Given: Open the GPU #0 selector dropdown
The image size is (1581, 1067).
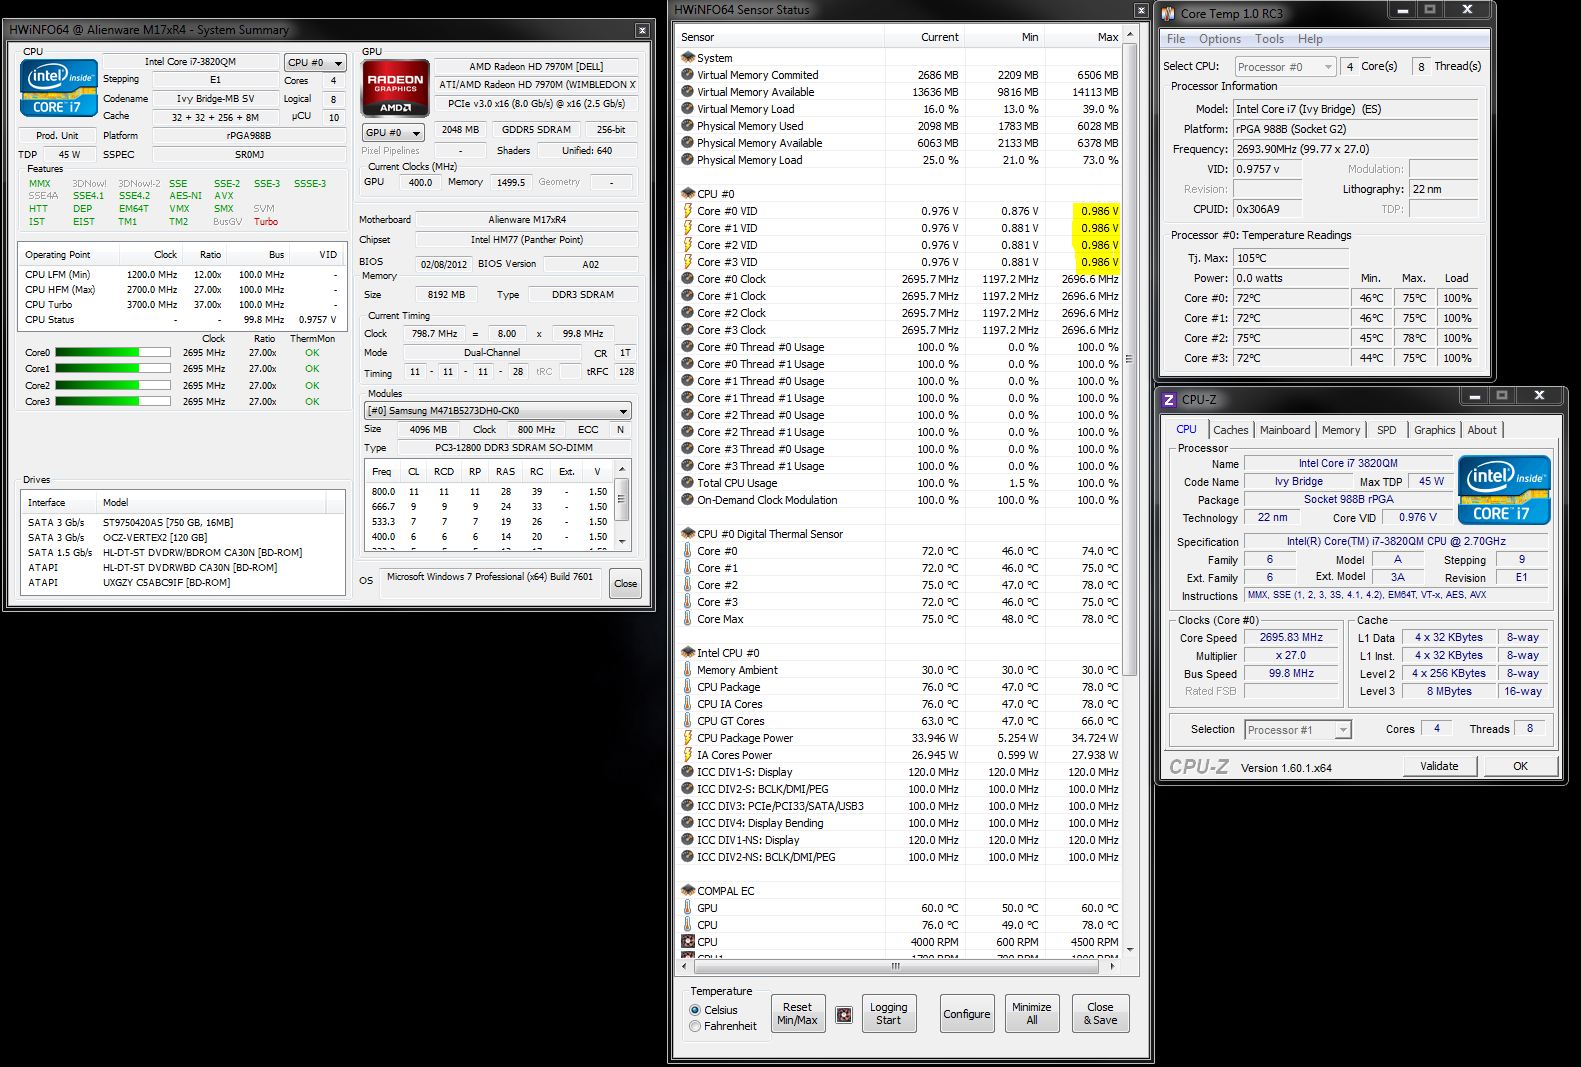Looking at the screenshot, I should coord(393,132).
